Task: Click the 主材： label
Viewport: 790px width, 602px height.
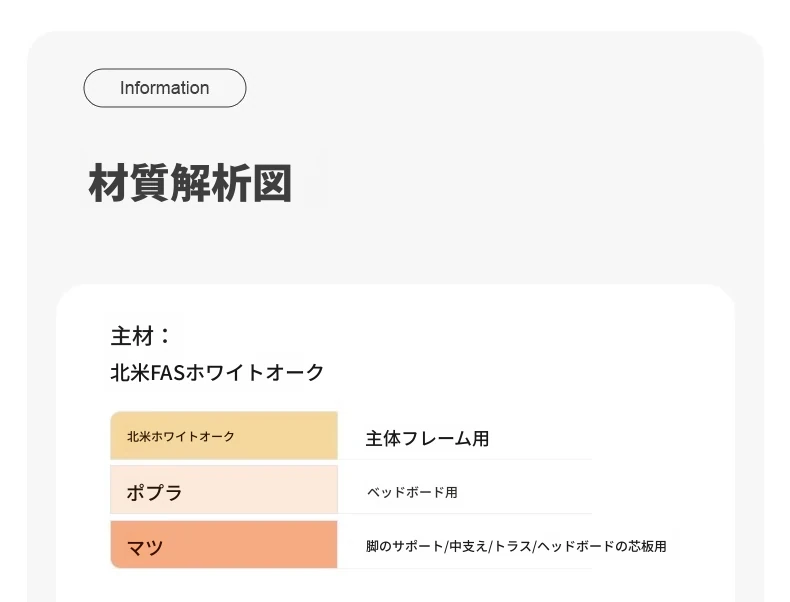Action: point(141,336)
